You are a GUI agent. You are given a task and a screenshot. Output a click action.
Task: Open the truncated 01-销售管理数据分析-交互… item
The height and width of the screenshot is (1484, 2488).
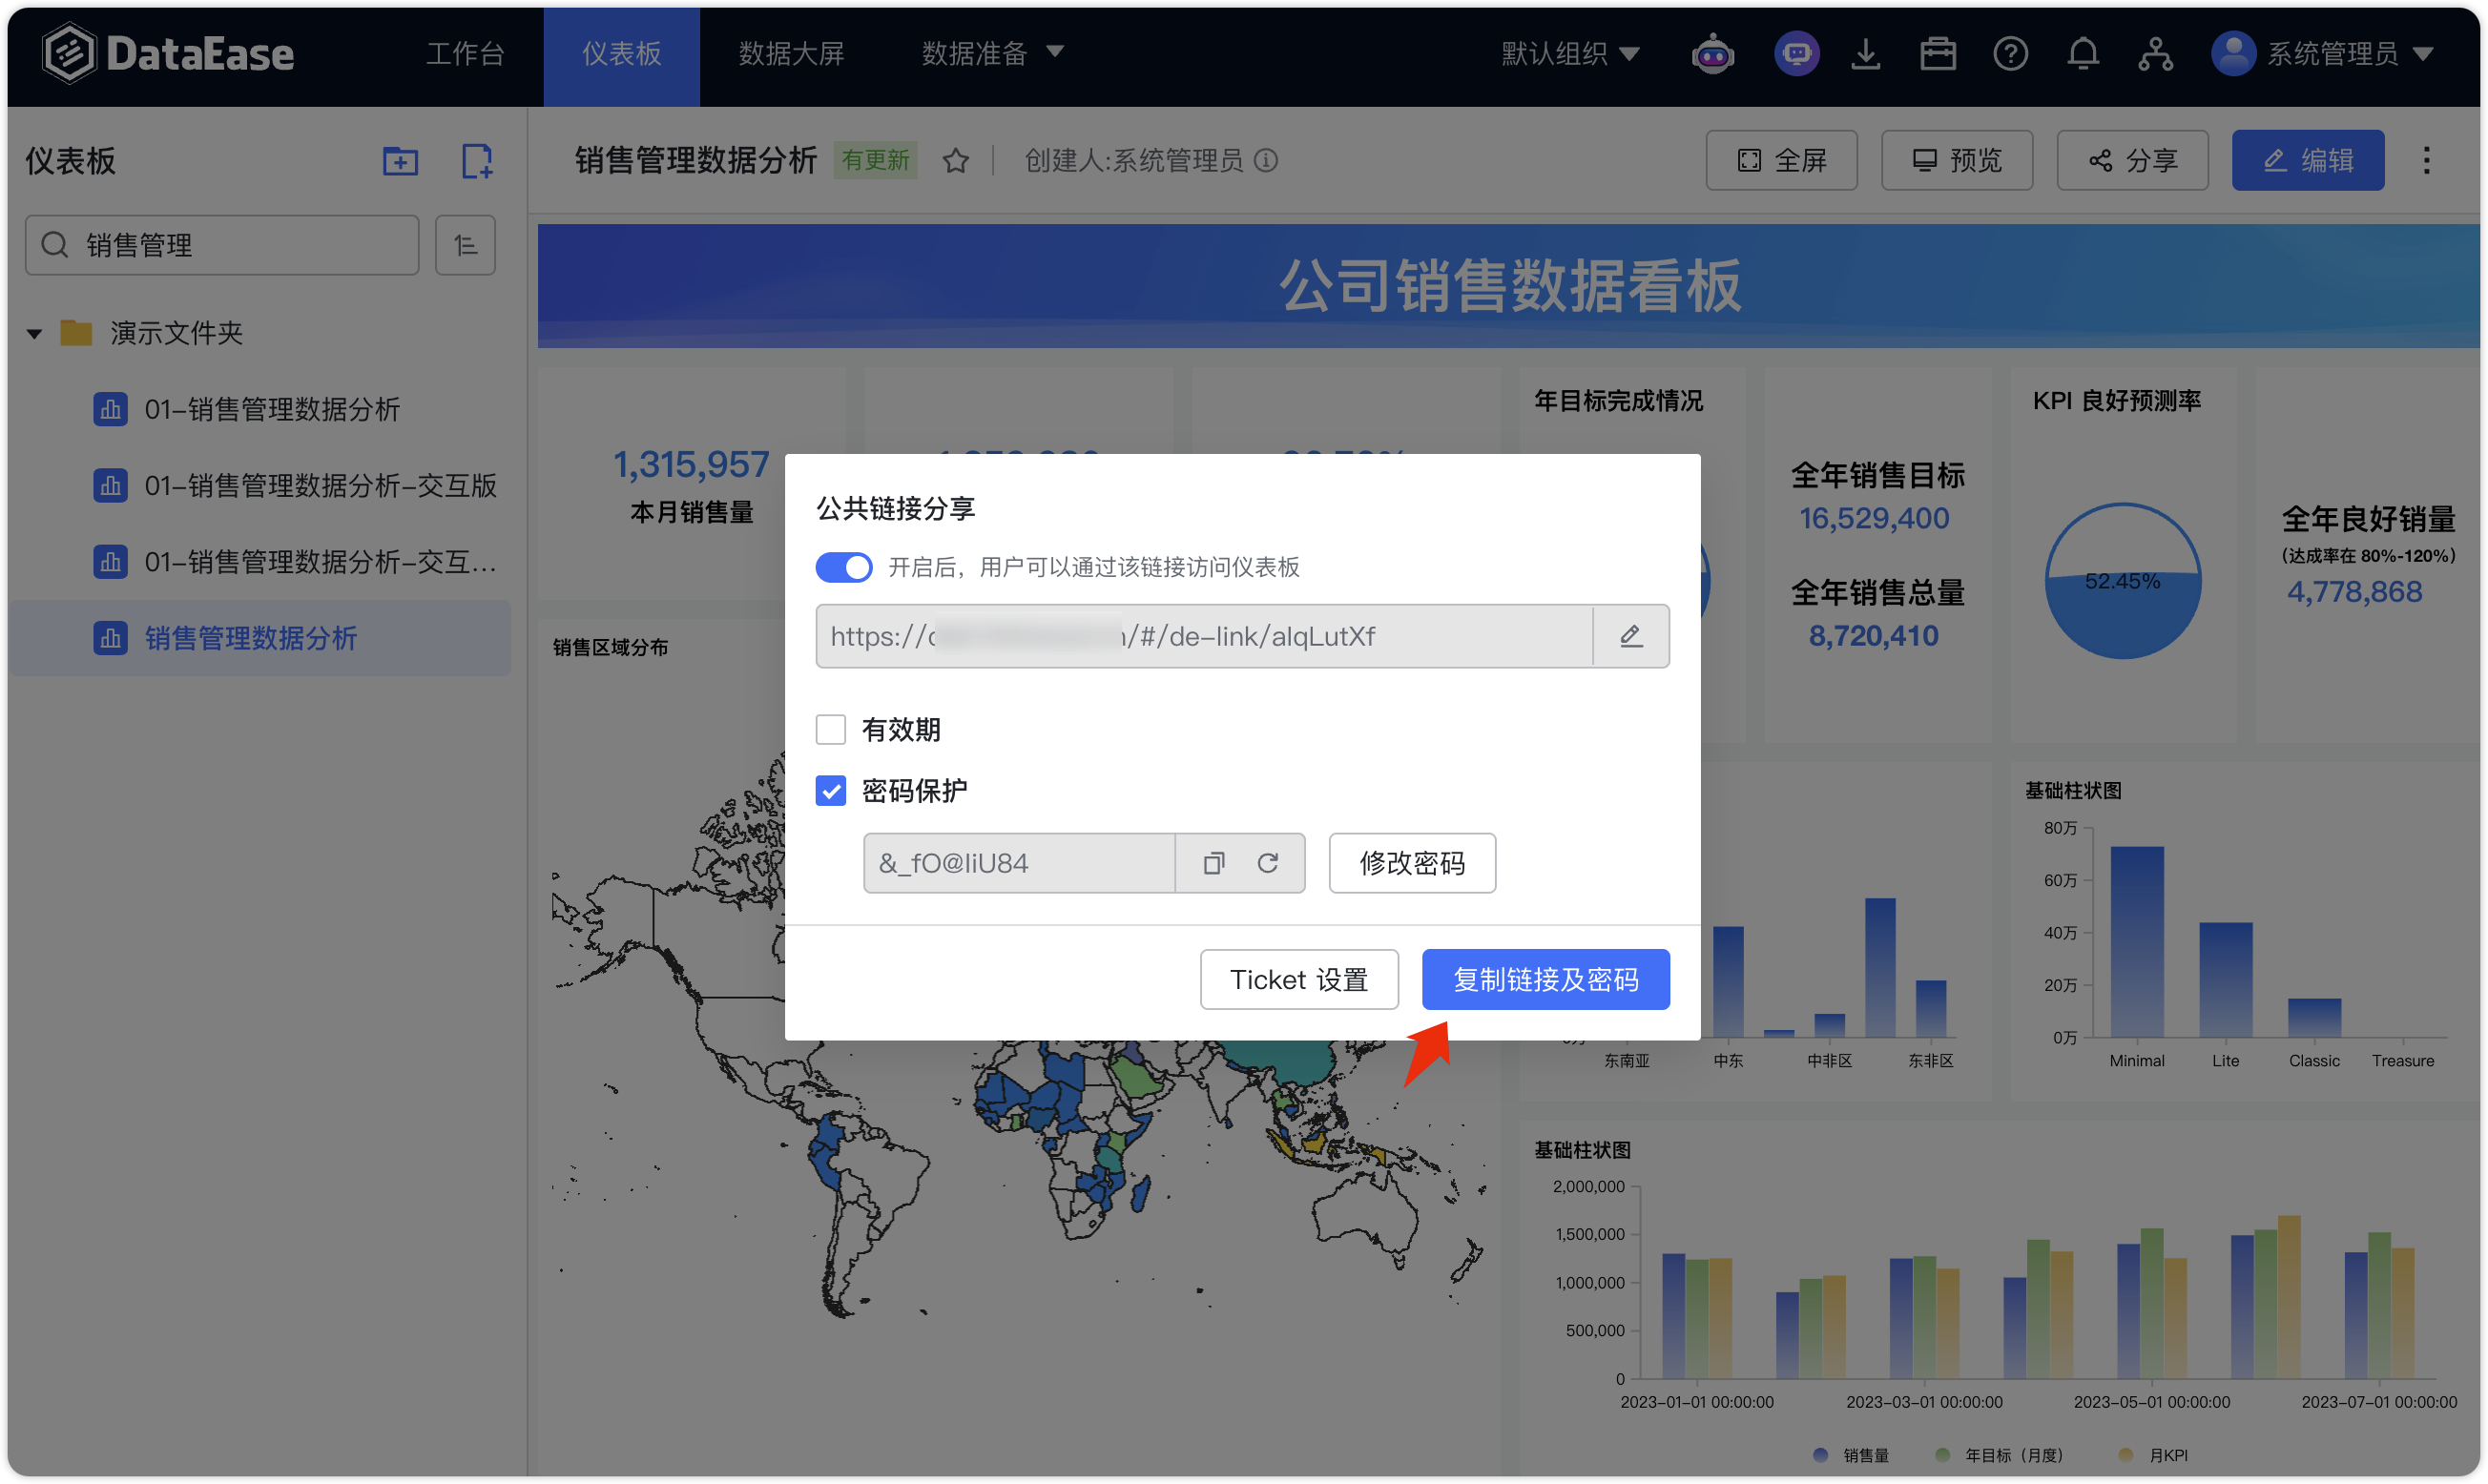pos(320,562)
